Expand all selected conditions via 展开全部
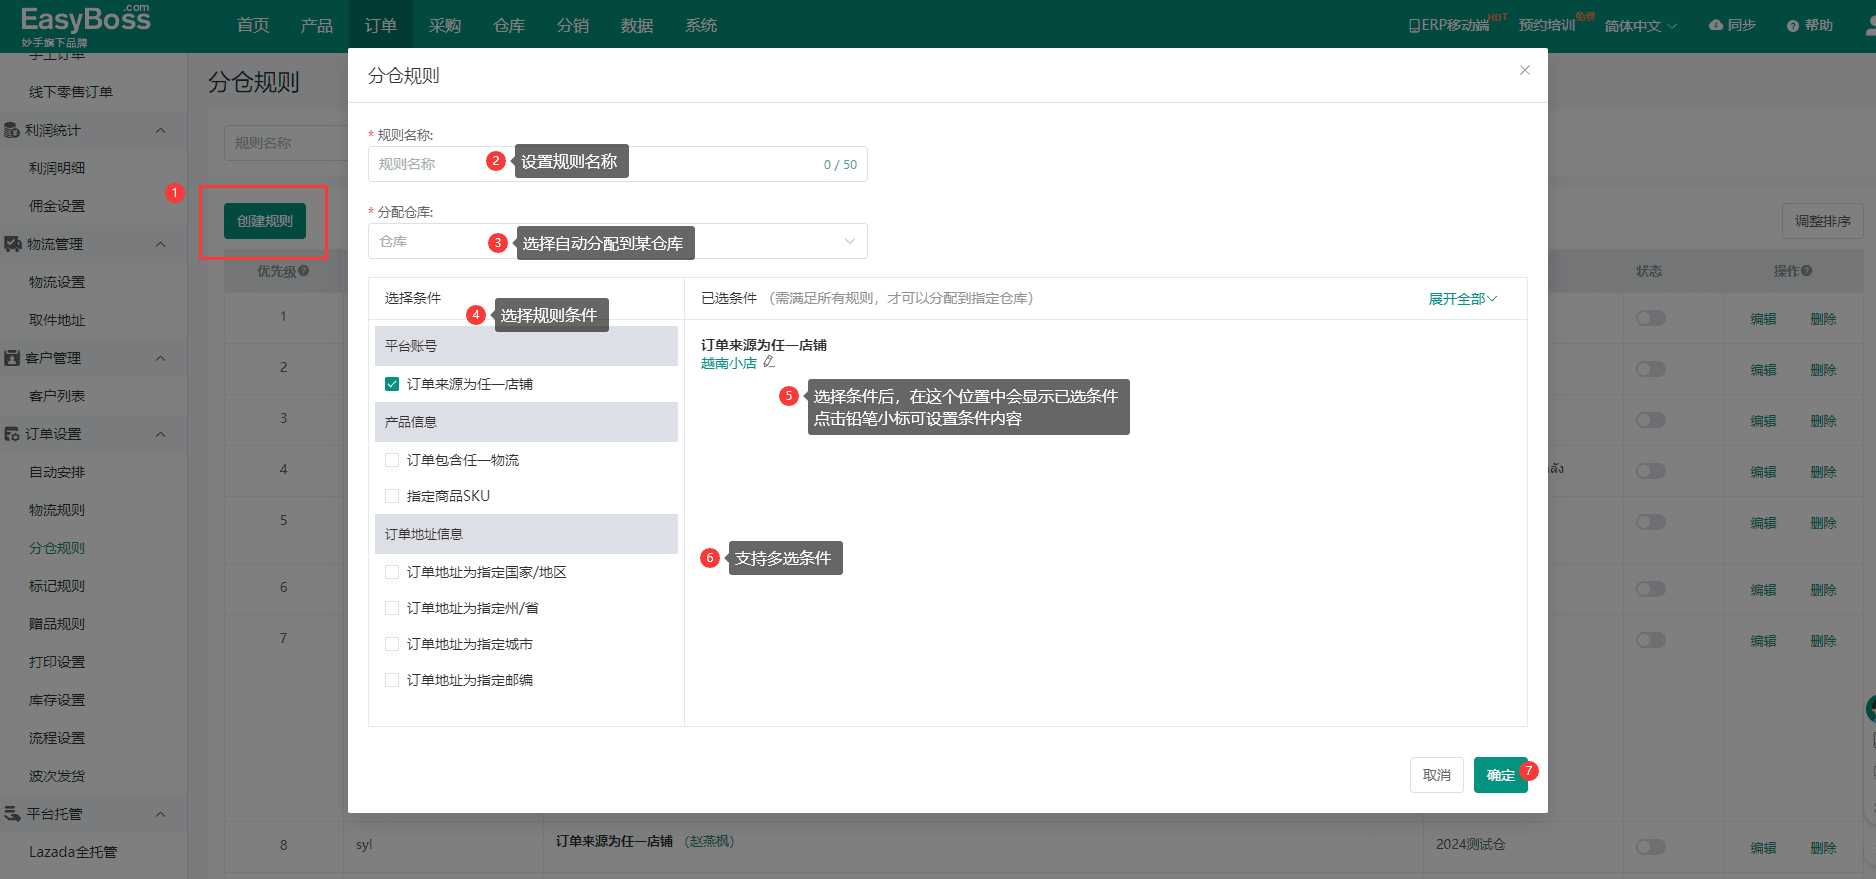The image size is (1876, 879). 1462,299
